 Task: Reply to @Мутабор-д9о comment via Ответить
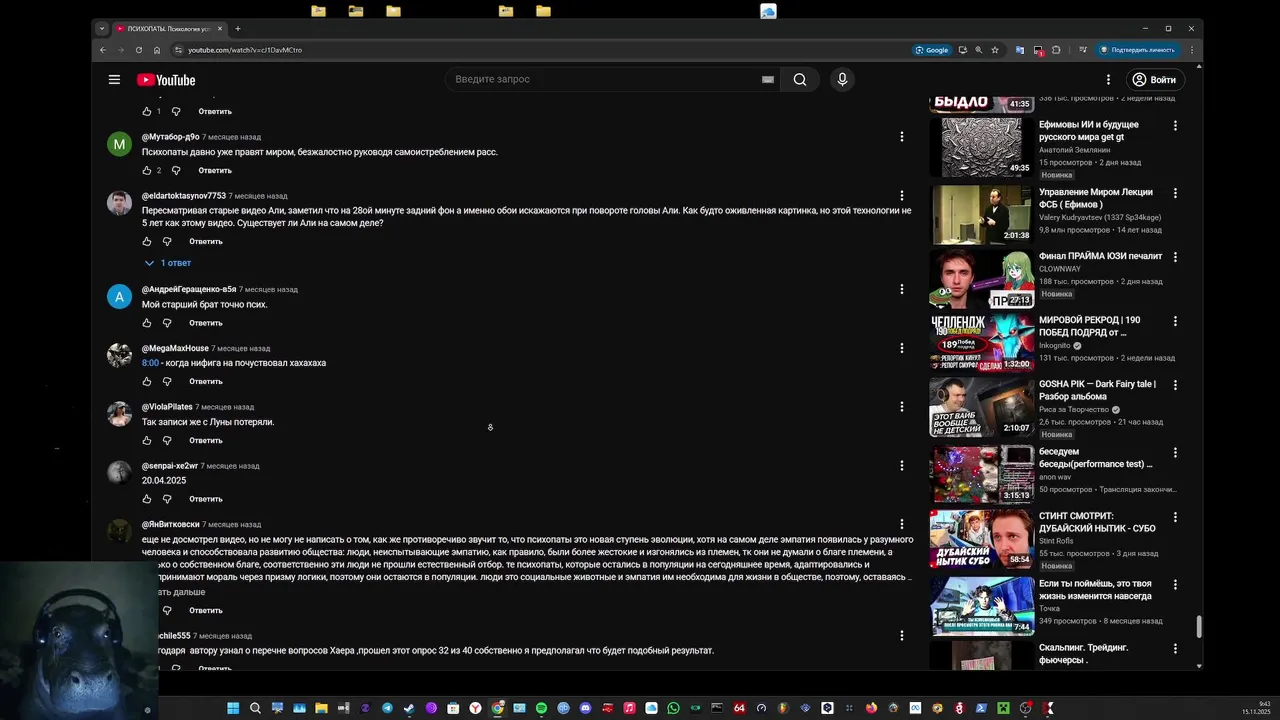coord(215,170)
